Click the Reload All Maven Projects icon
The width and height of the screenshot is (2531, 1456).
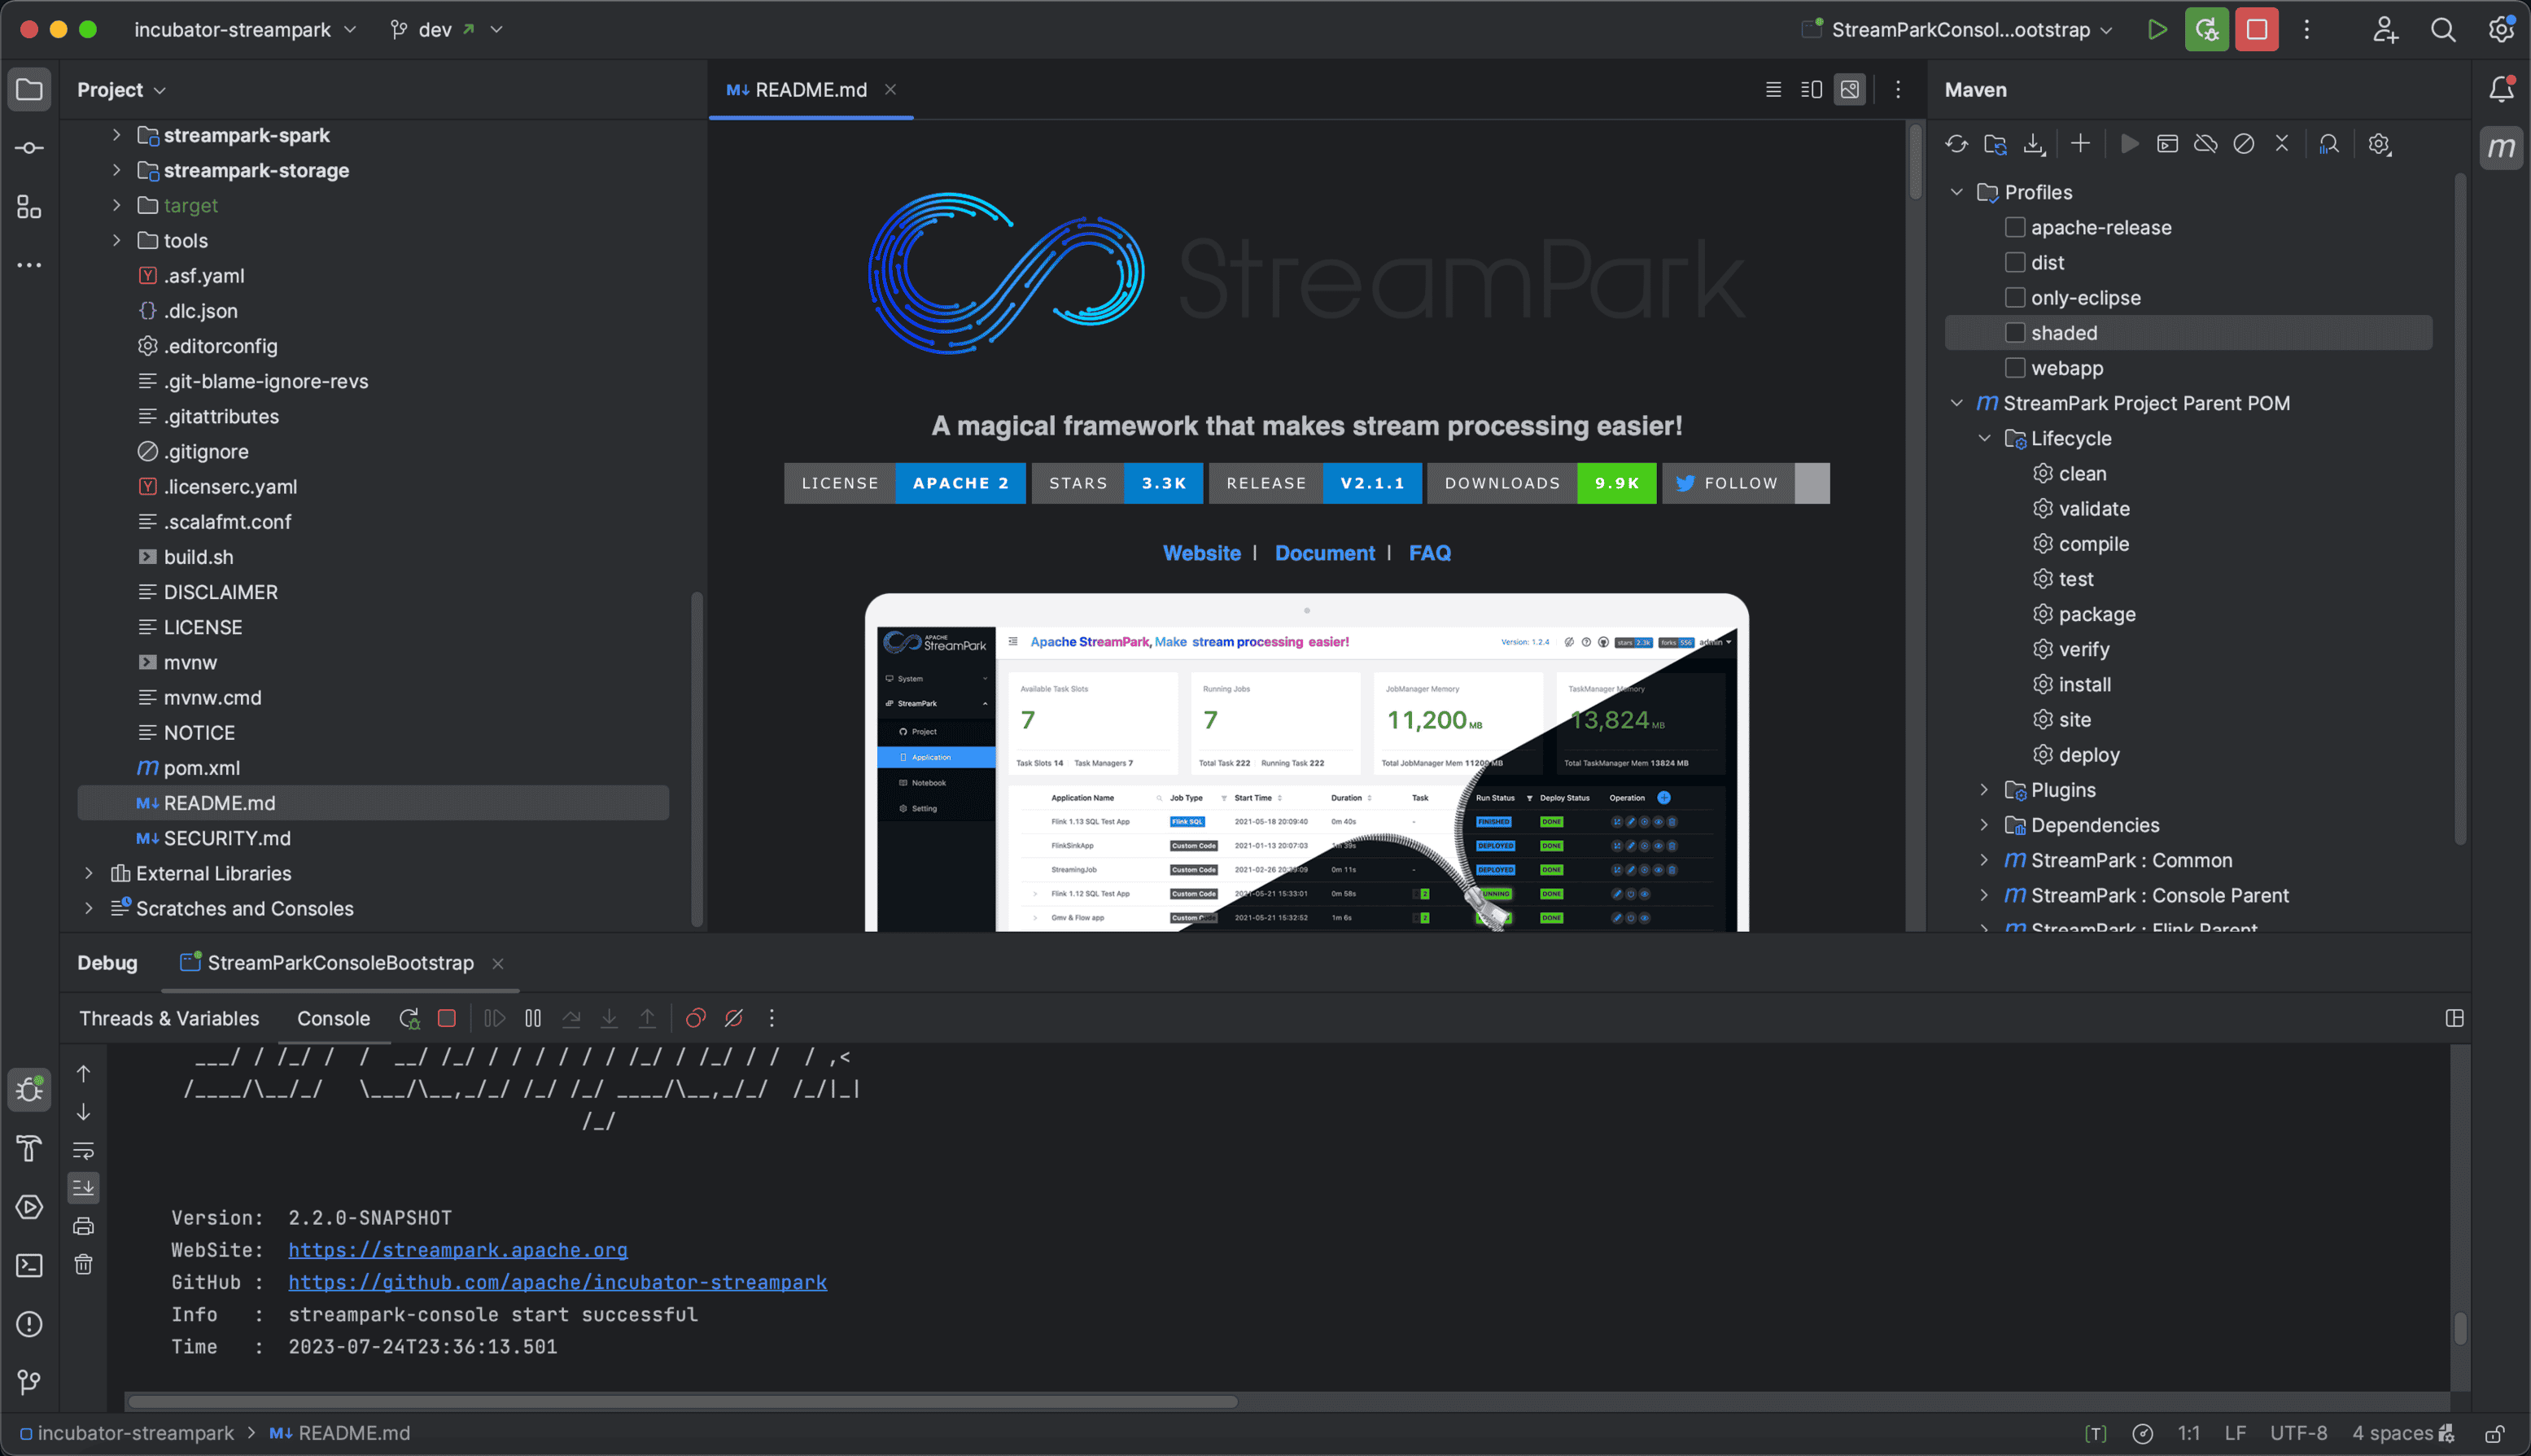point(1956,144)
